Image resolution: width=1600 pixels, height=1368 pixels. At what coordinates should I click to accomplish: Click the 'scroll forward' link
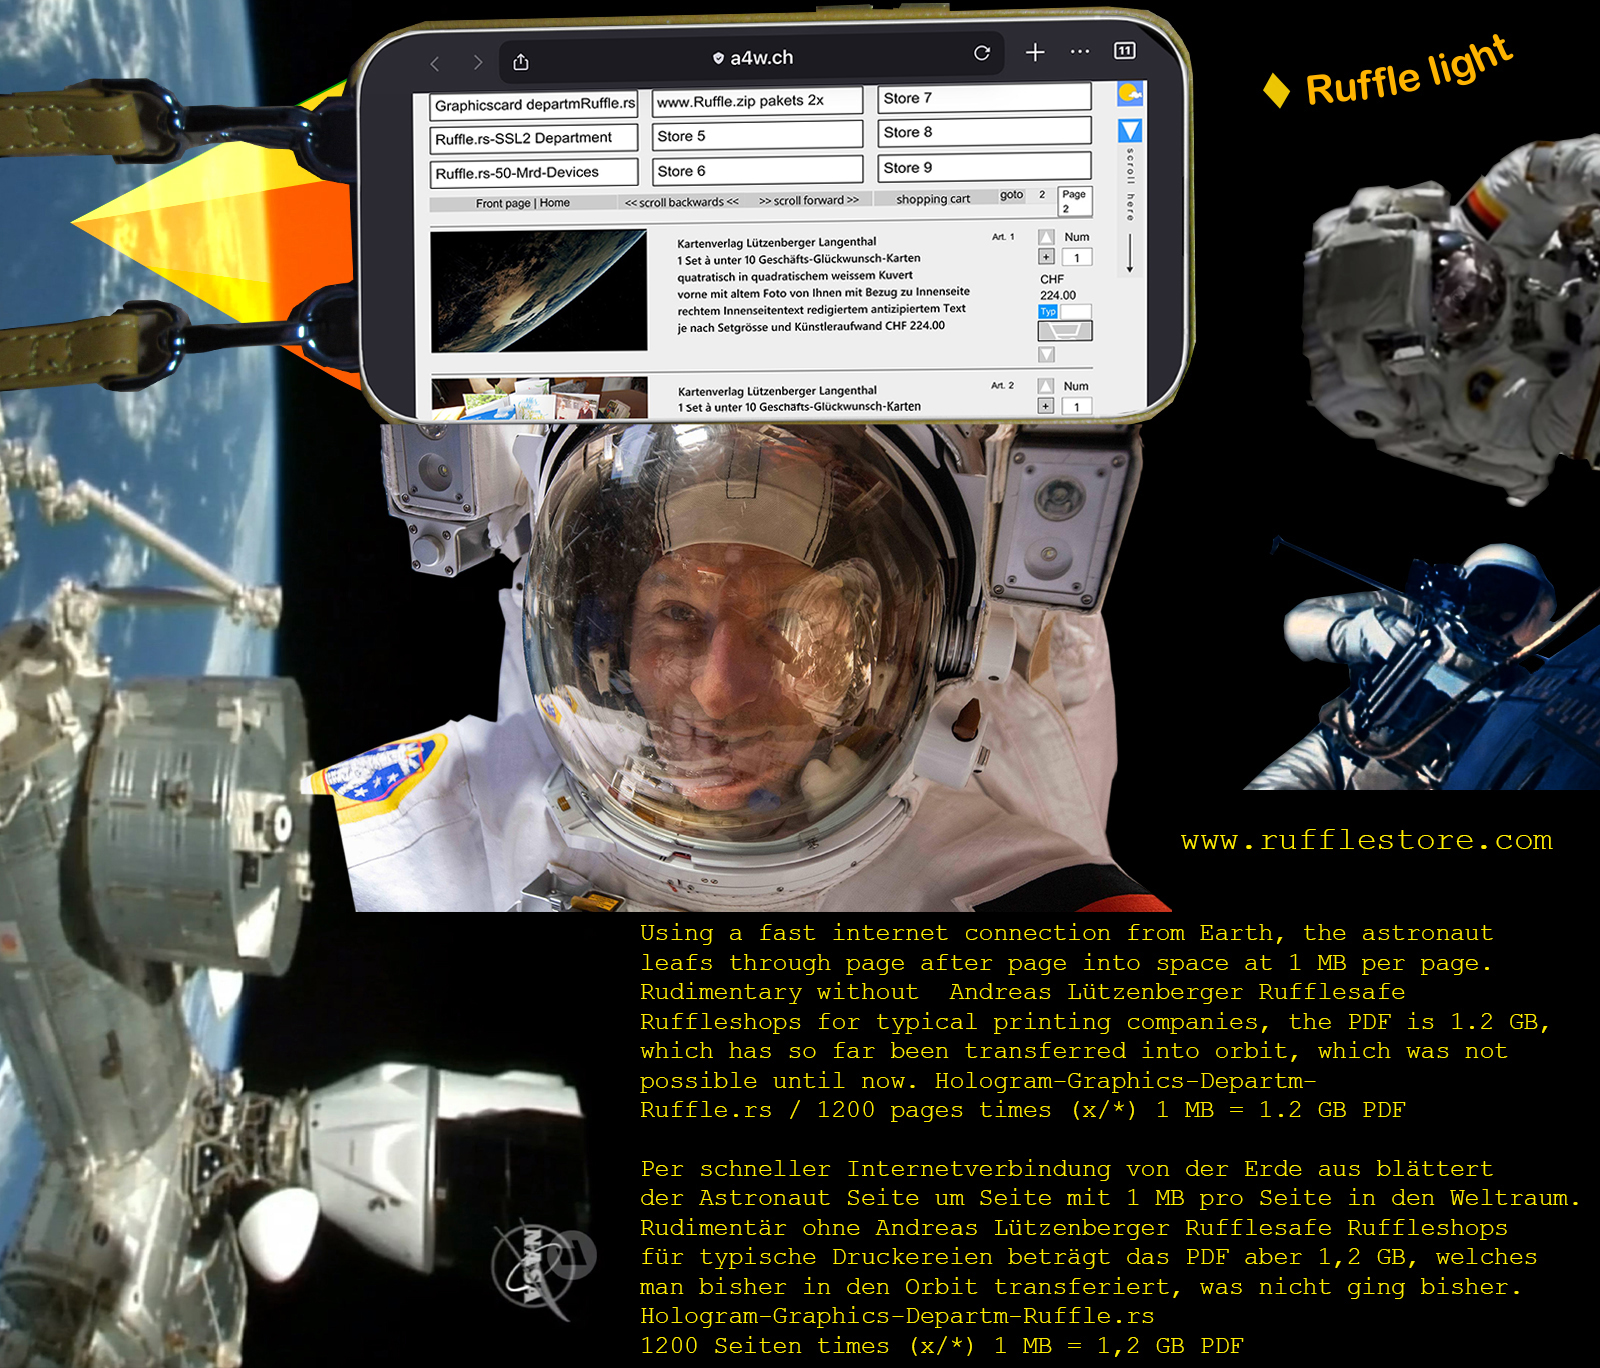coord(808,201)
